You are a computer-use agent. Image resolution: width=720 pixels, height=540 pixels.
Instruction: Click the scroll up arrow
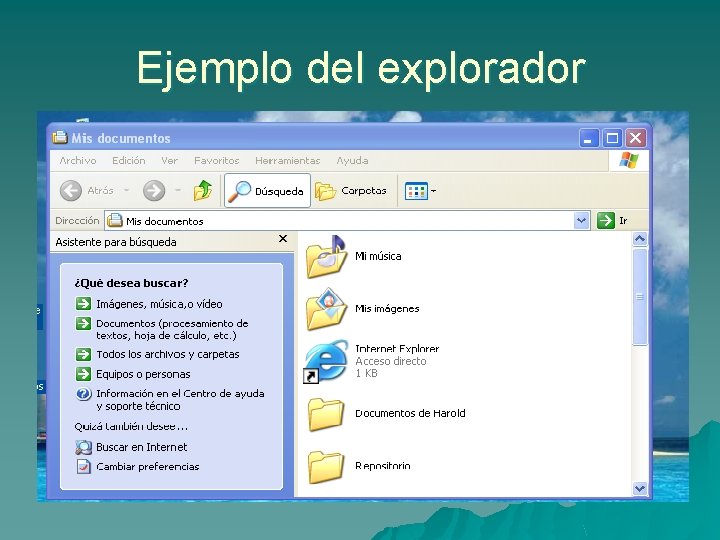tap(640, 239)
